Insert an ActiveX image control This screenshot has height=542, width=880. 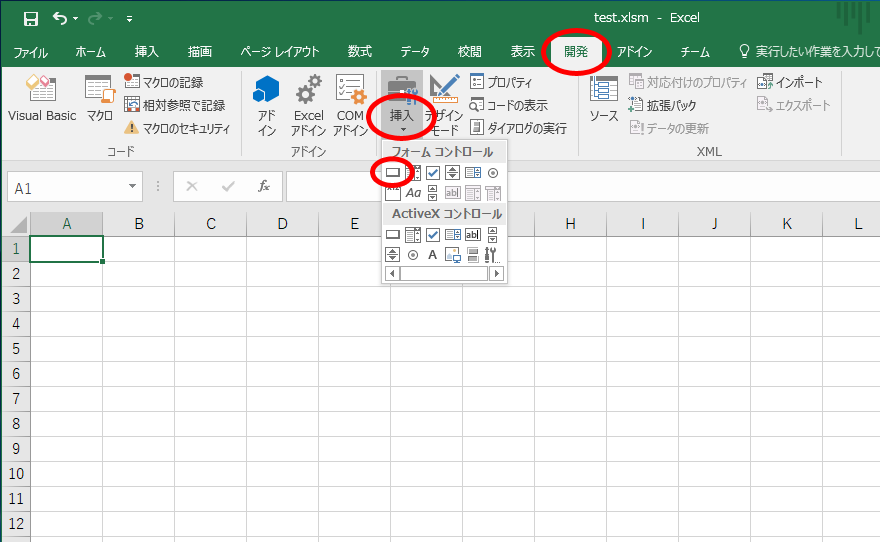click(452, 255)
